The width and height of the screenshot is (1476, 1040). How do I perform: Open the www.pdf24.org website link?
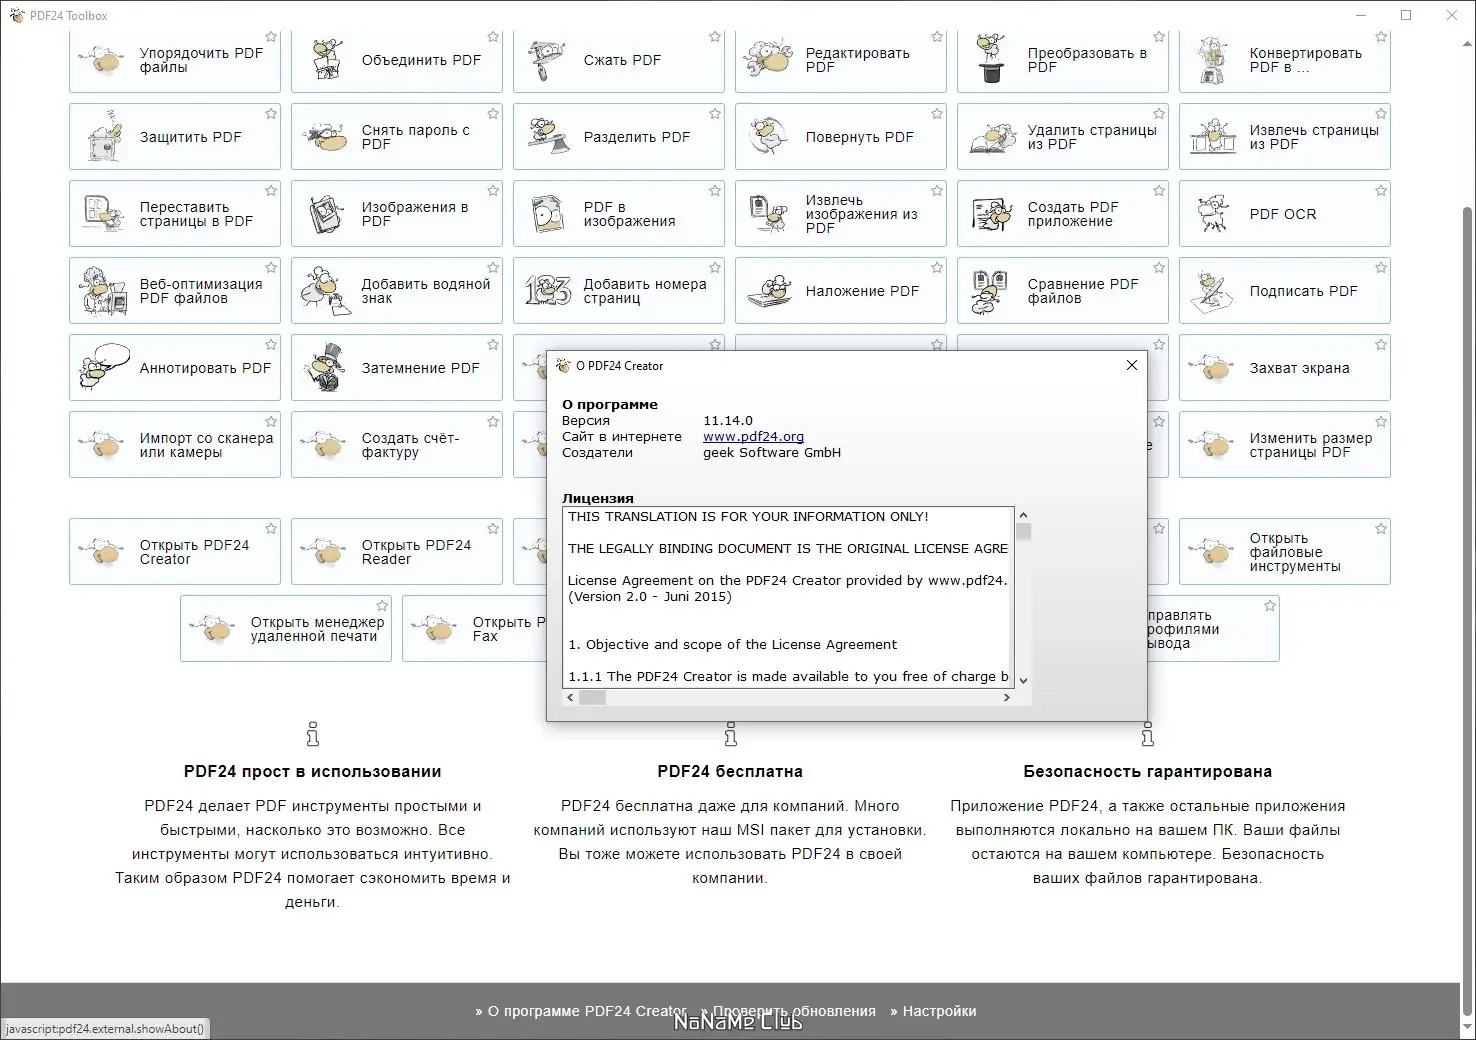[x=753, y=437]
